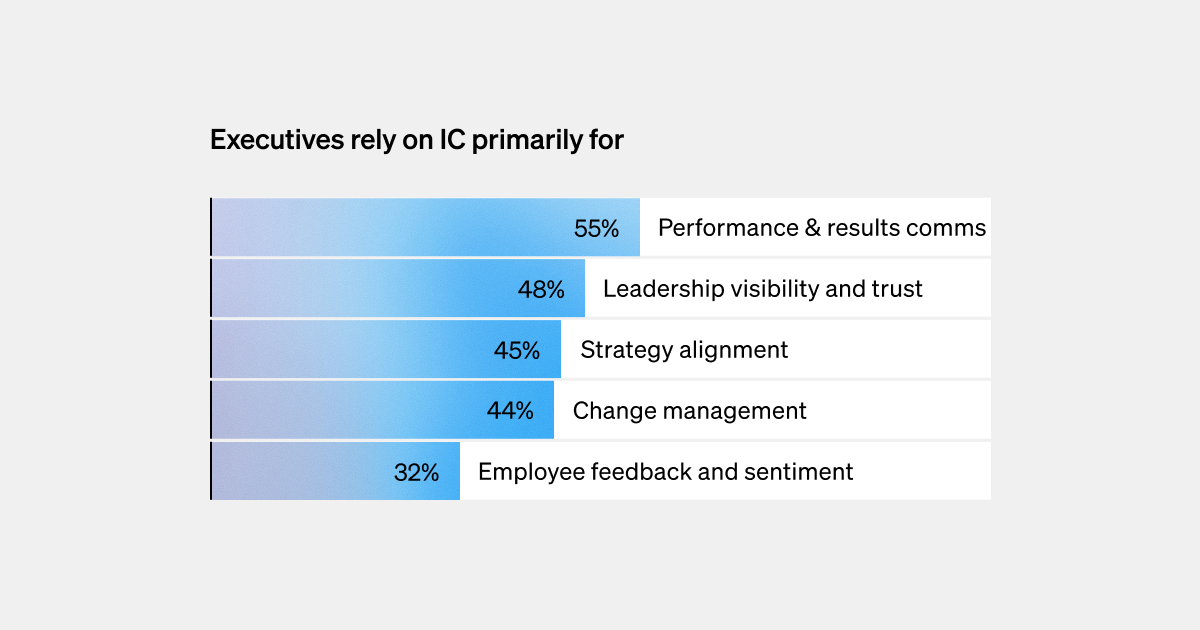Click the middle of the top blue bar
The width and height of the screenshot is (1200, 630).
(425, 228)
